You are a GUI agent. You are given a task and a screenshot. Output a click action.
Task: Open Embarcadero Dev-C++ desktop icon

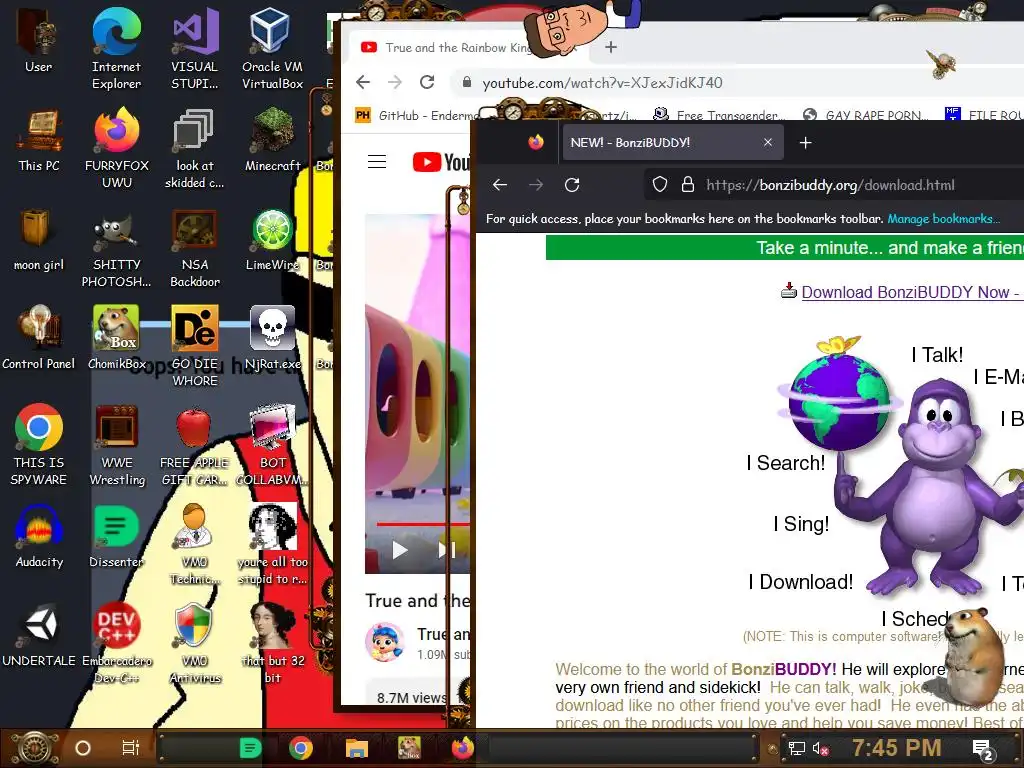tap(117, 643)
